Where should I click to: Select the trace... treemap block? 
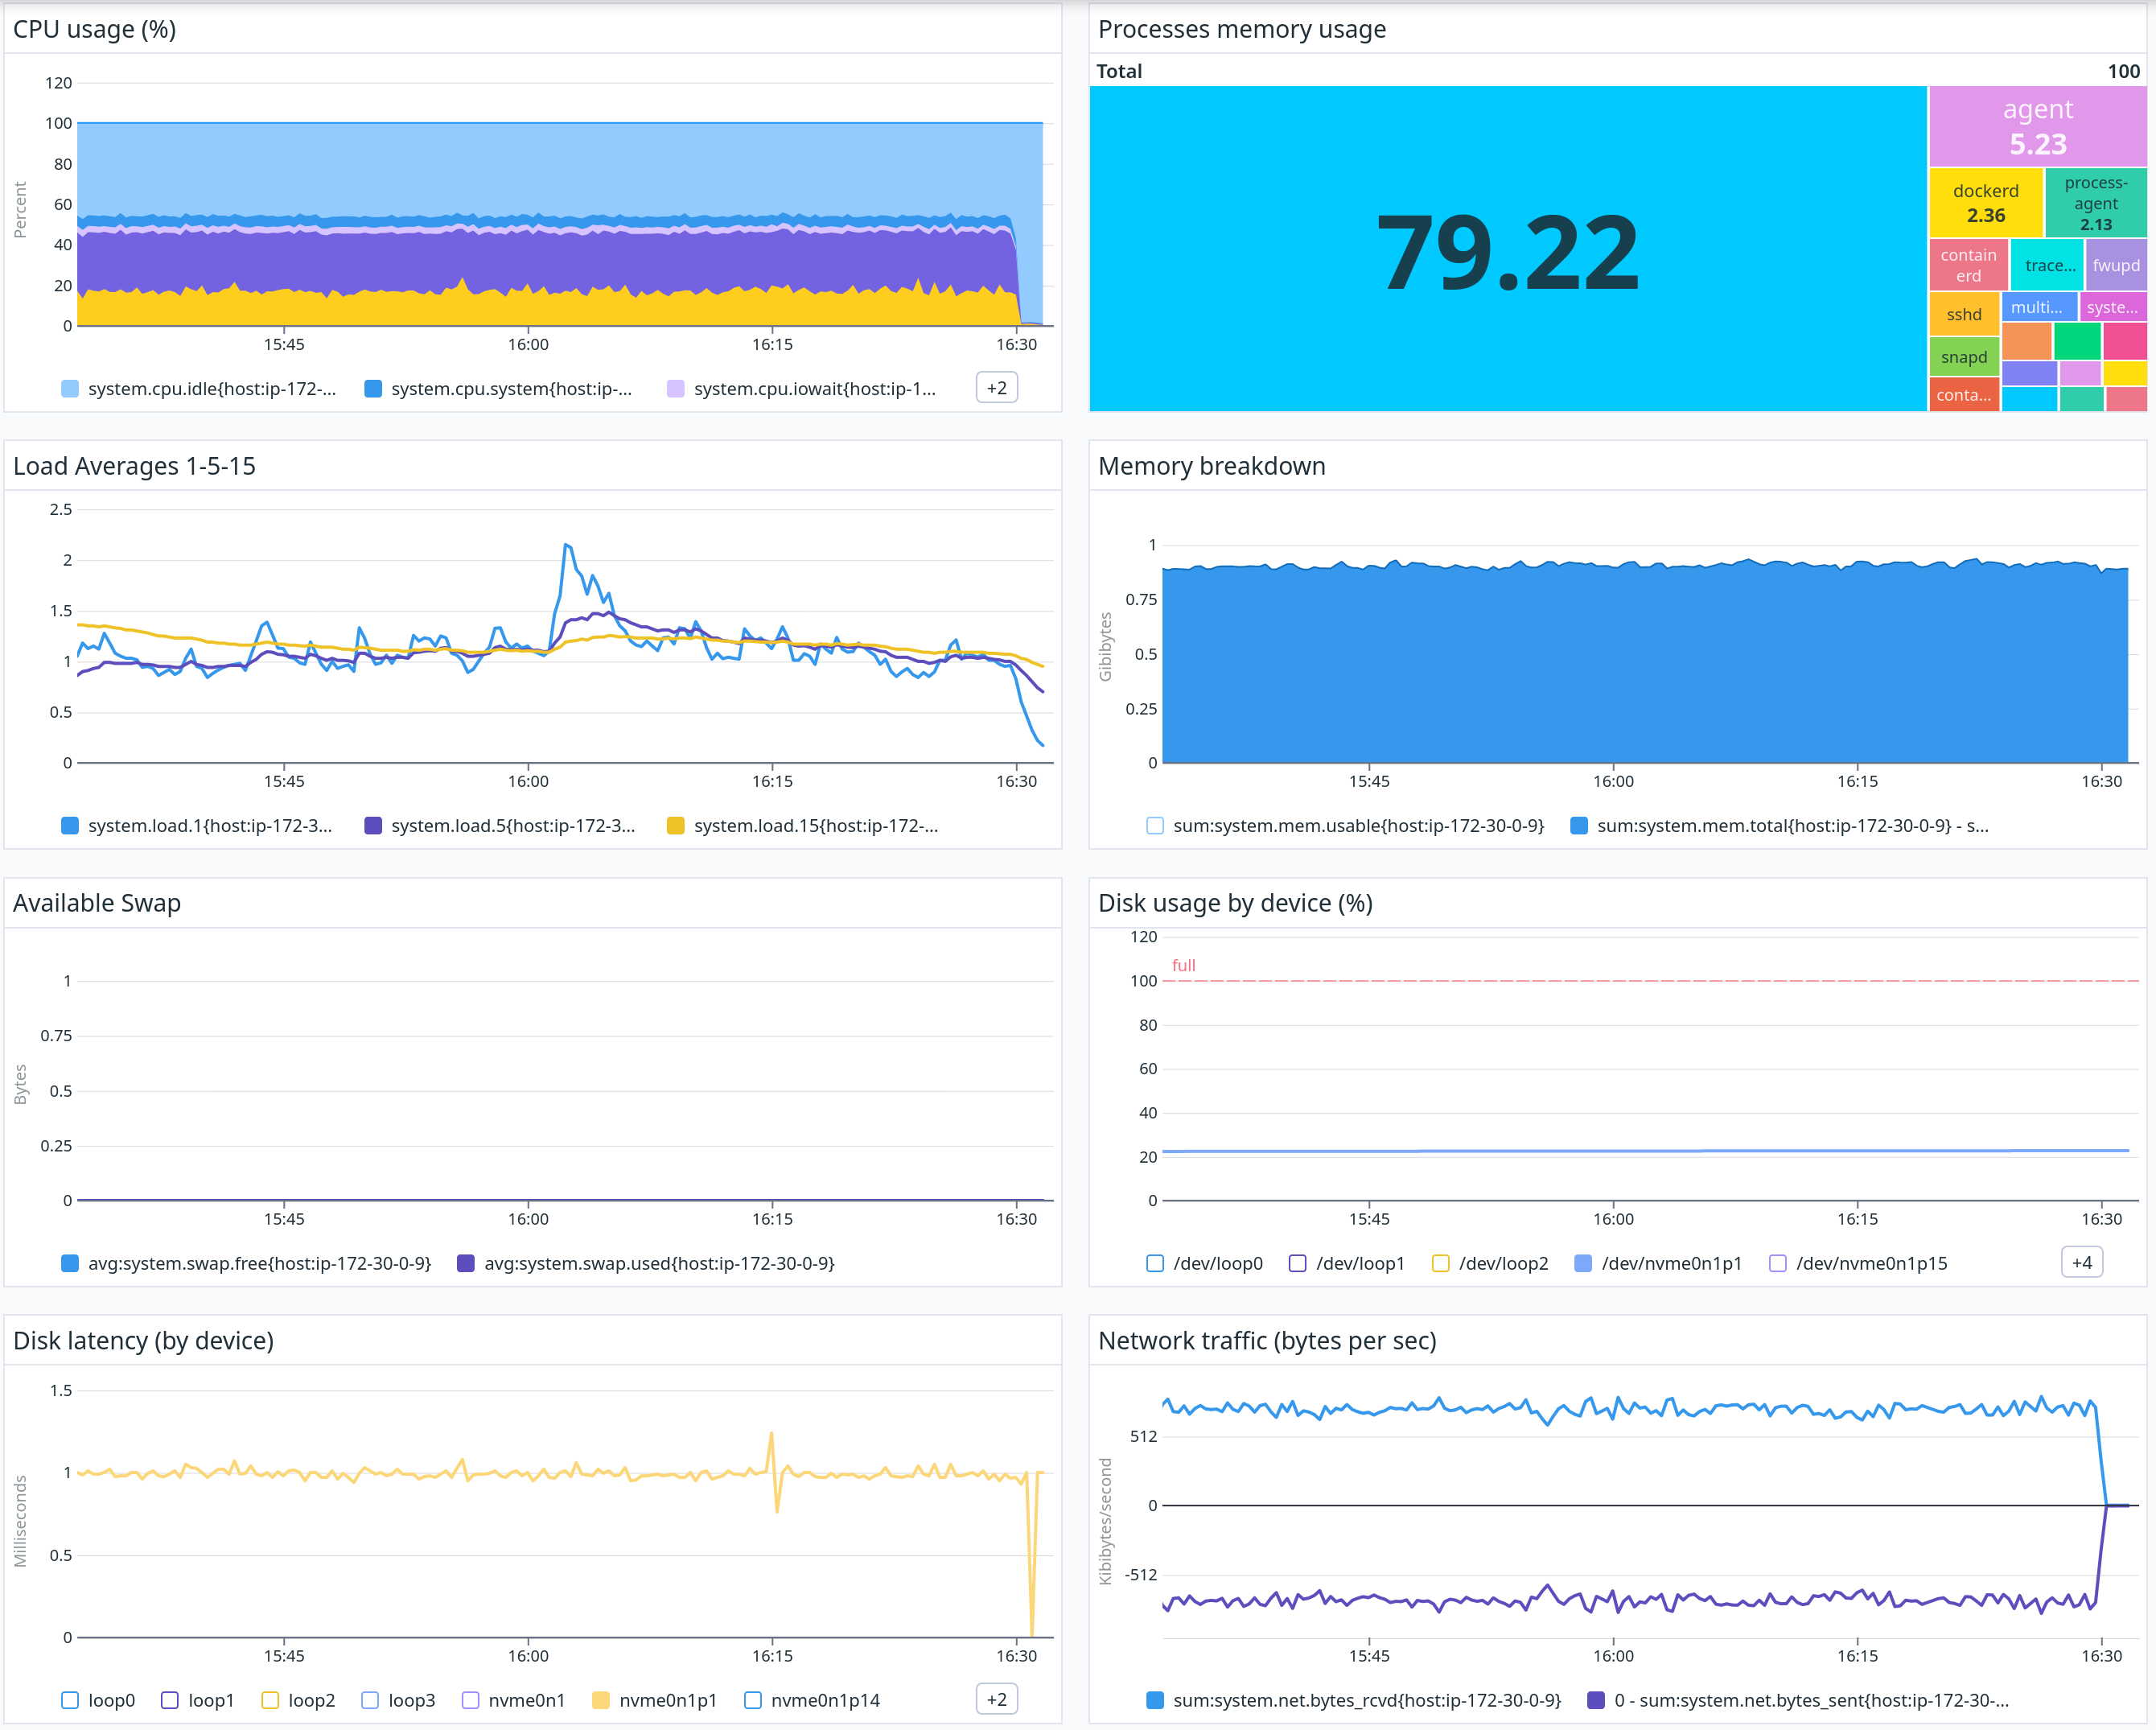click(x=2047, y=265)
